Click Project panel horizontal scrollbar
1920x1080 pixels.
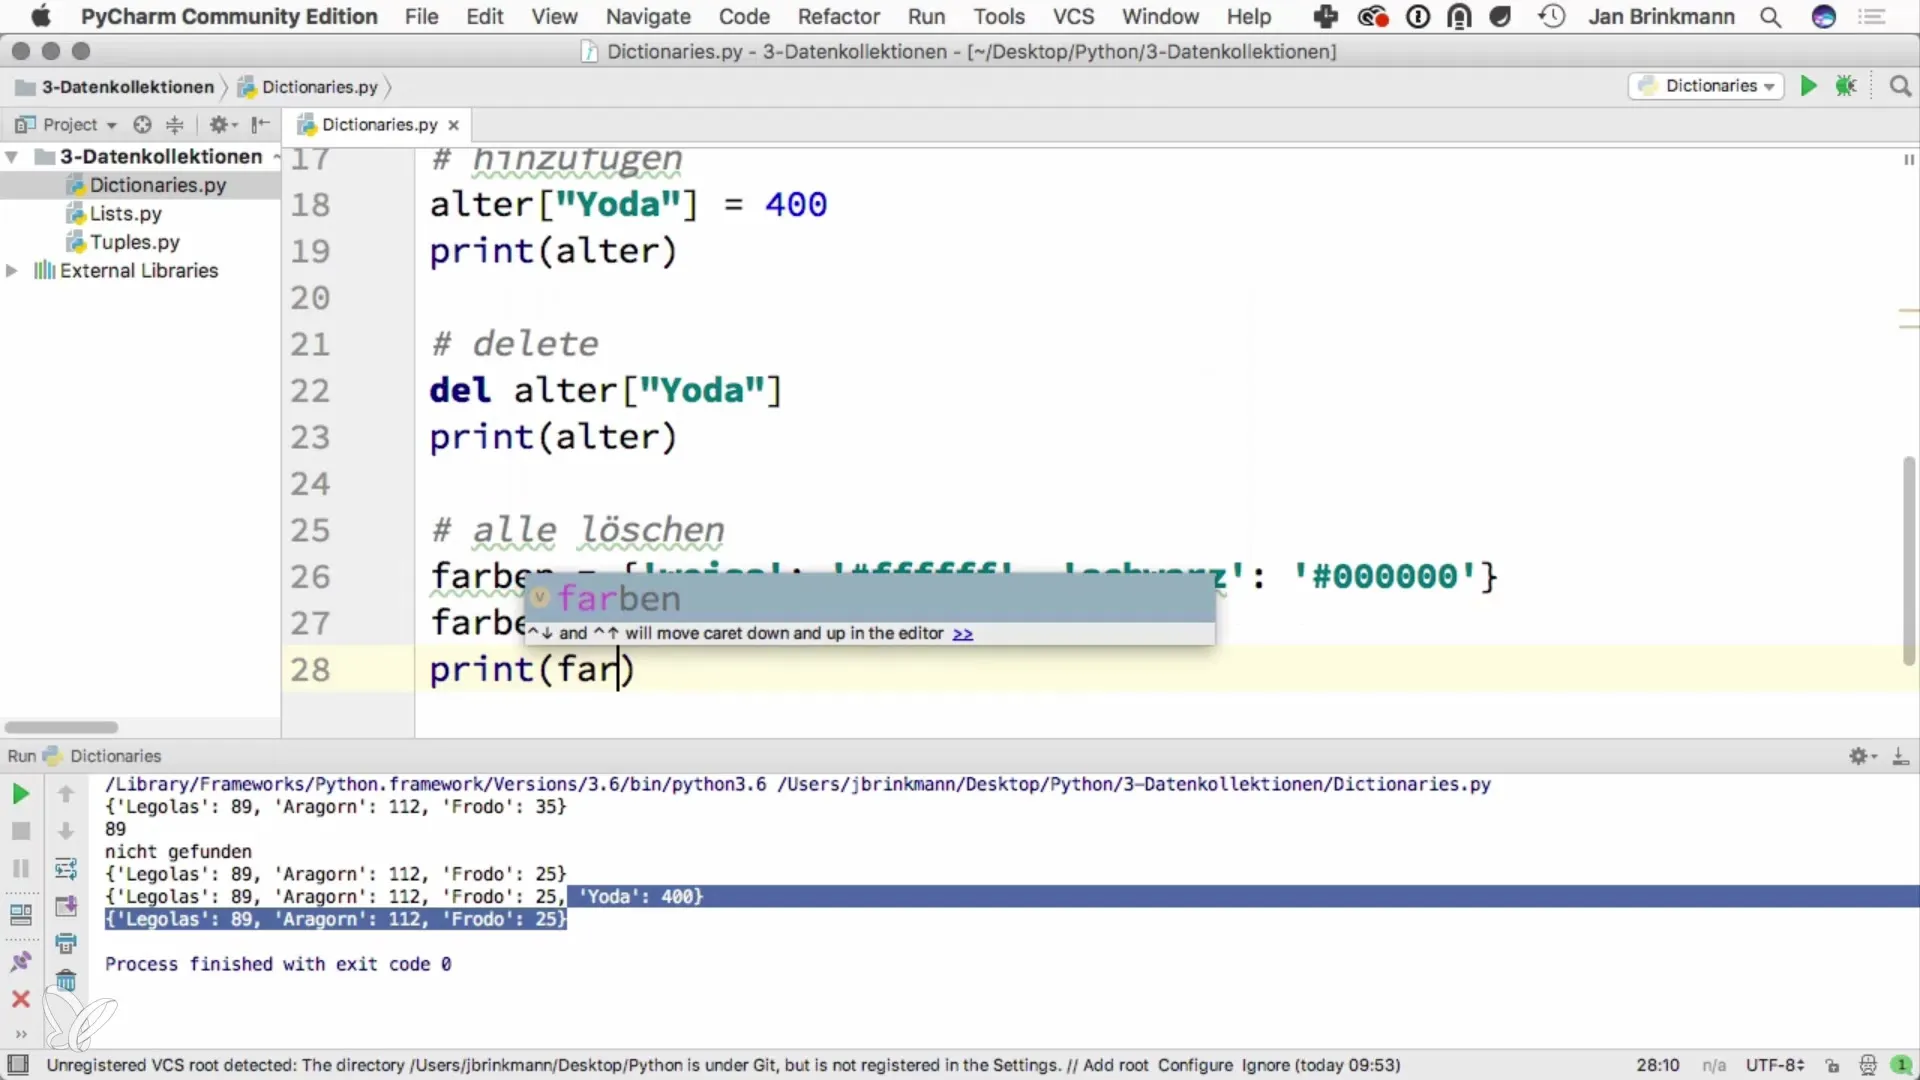point(61,727)
